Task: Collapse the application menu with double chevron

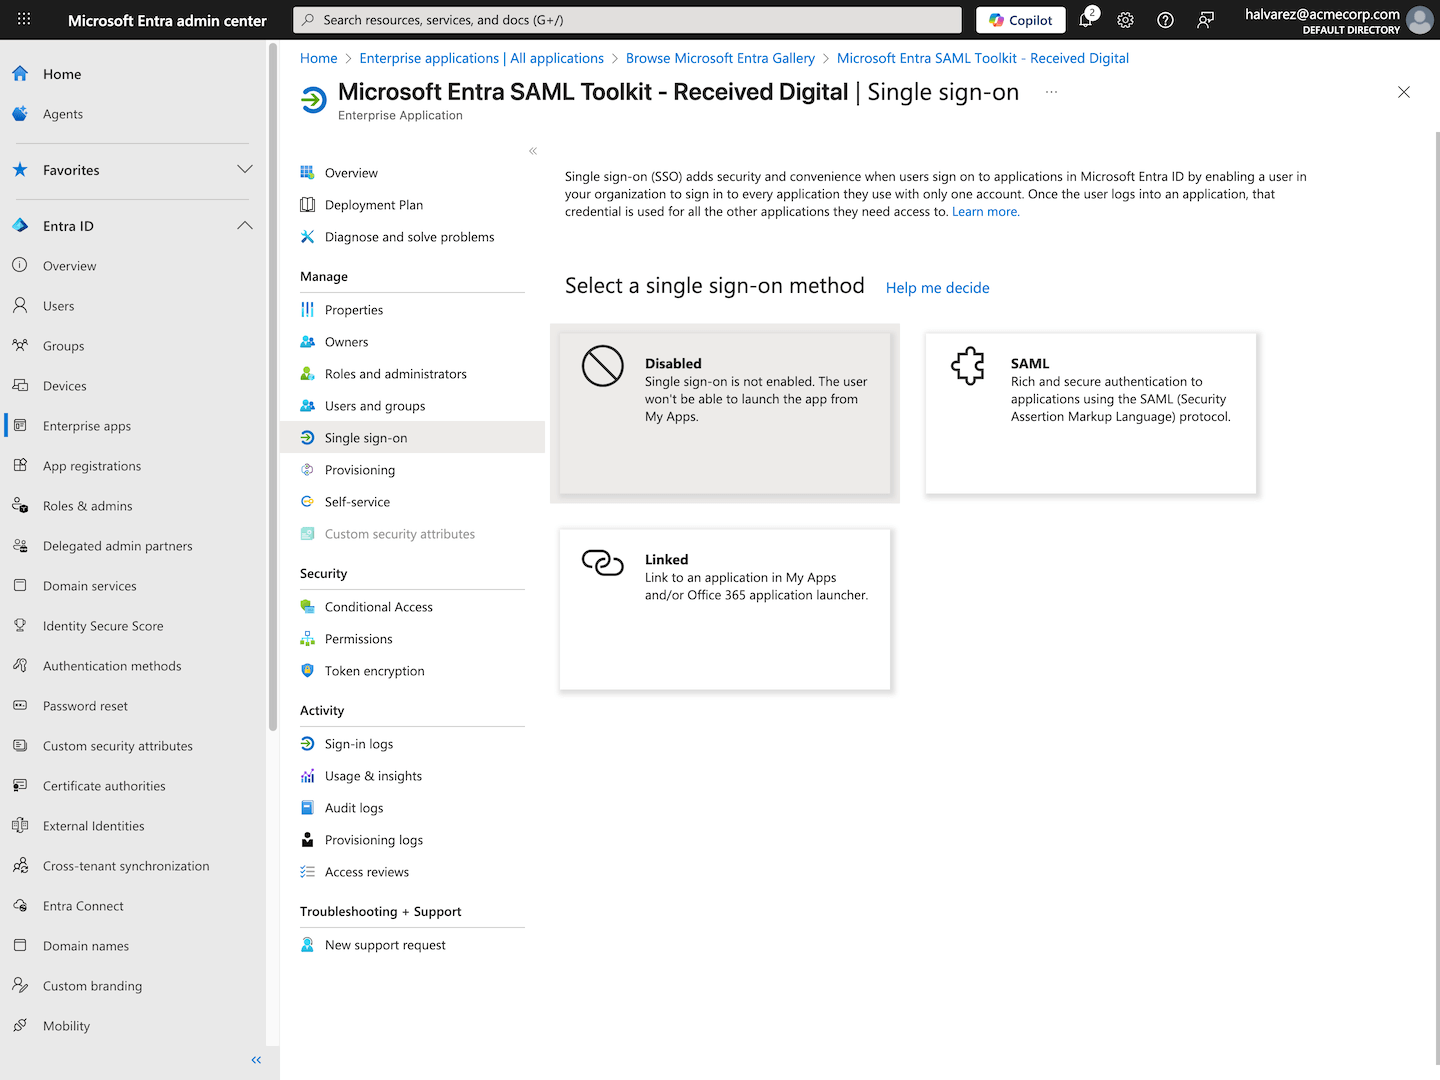Action: coord(533,151)
